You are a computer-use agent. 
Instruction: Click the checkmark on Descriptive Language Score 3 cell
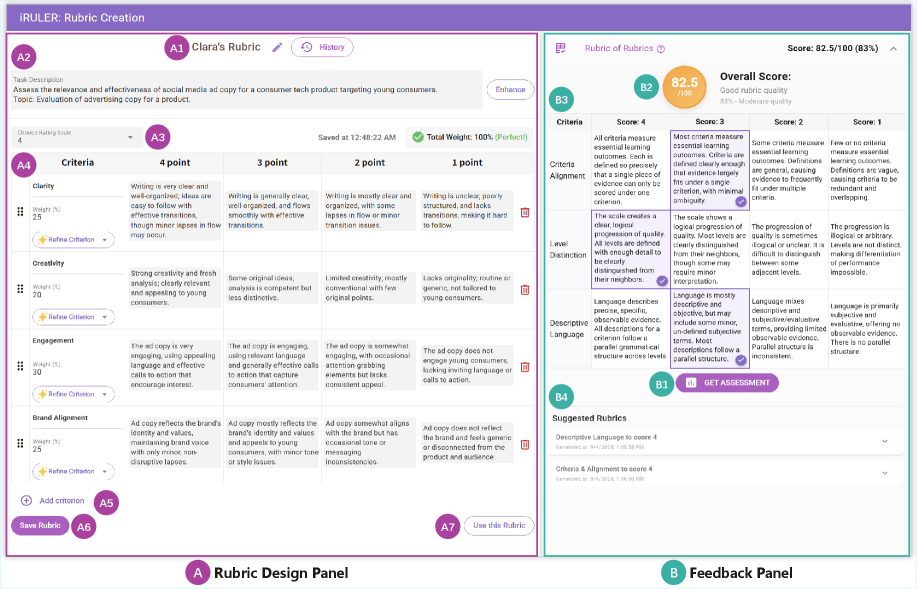(x=741, y=360)
